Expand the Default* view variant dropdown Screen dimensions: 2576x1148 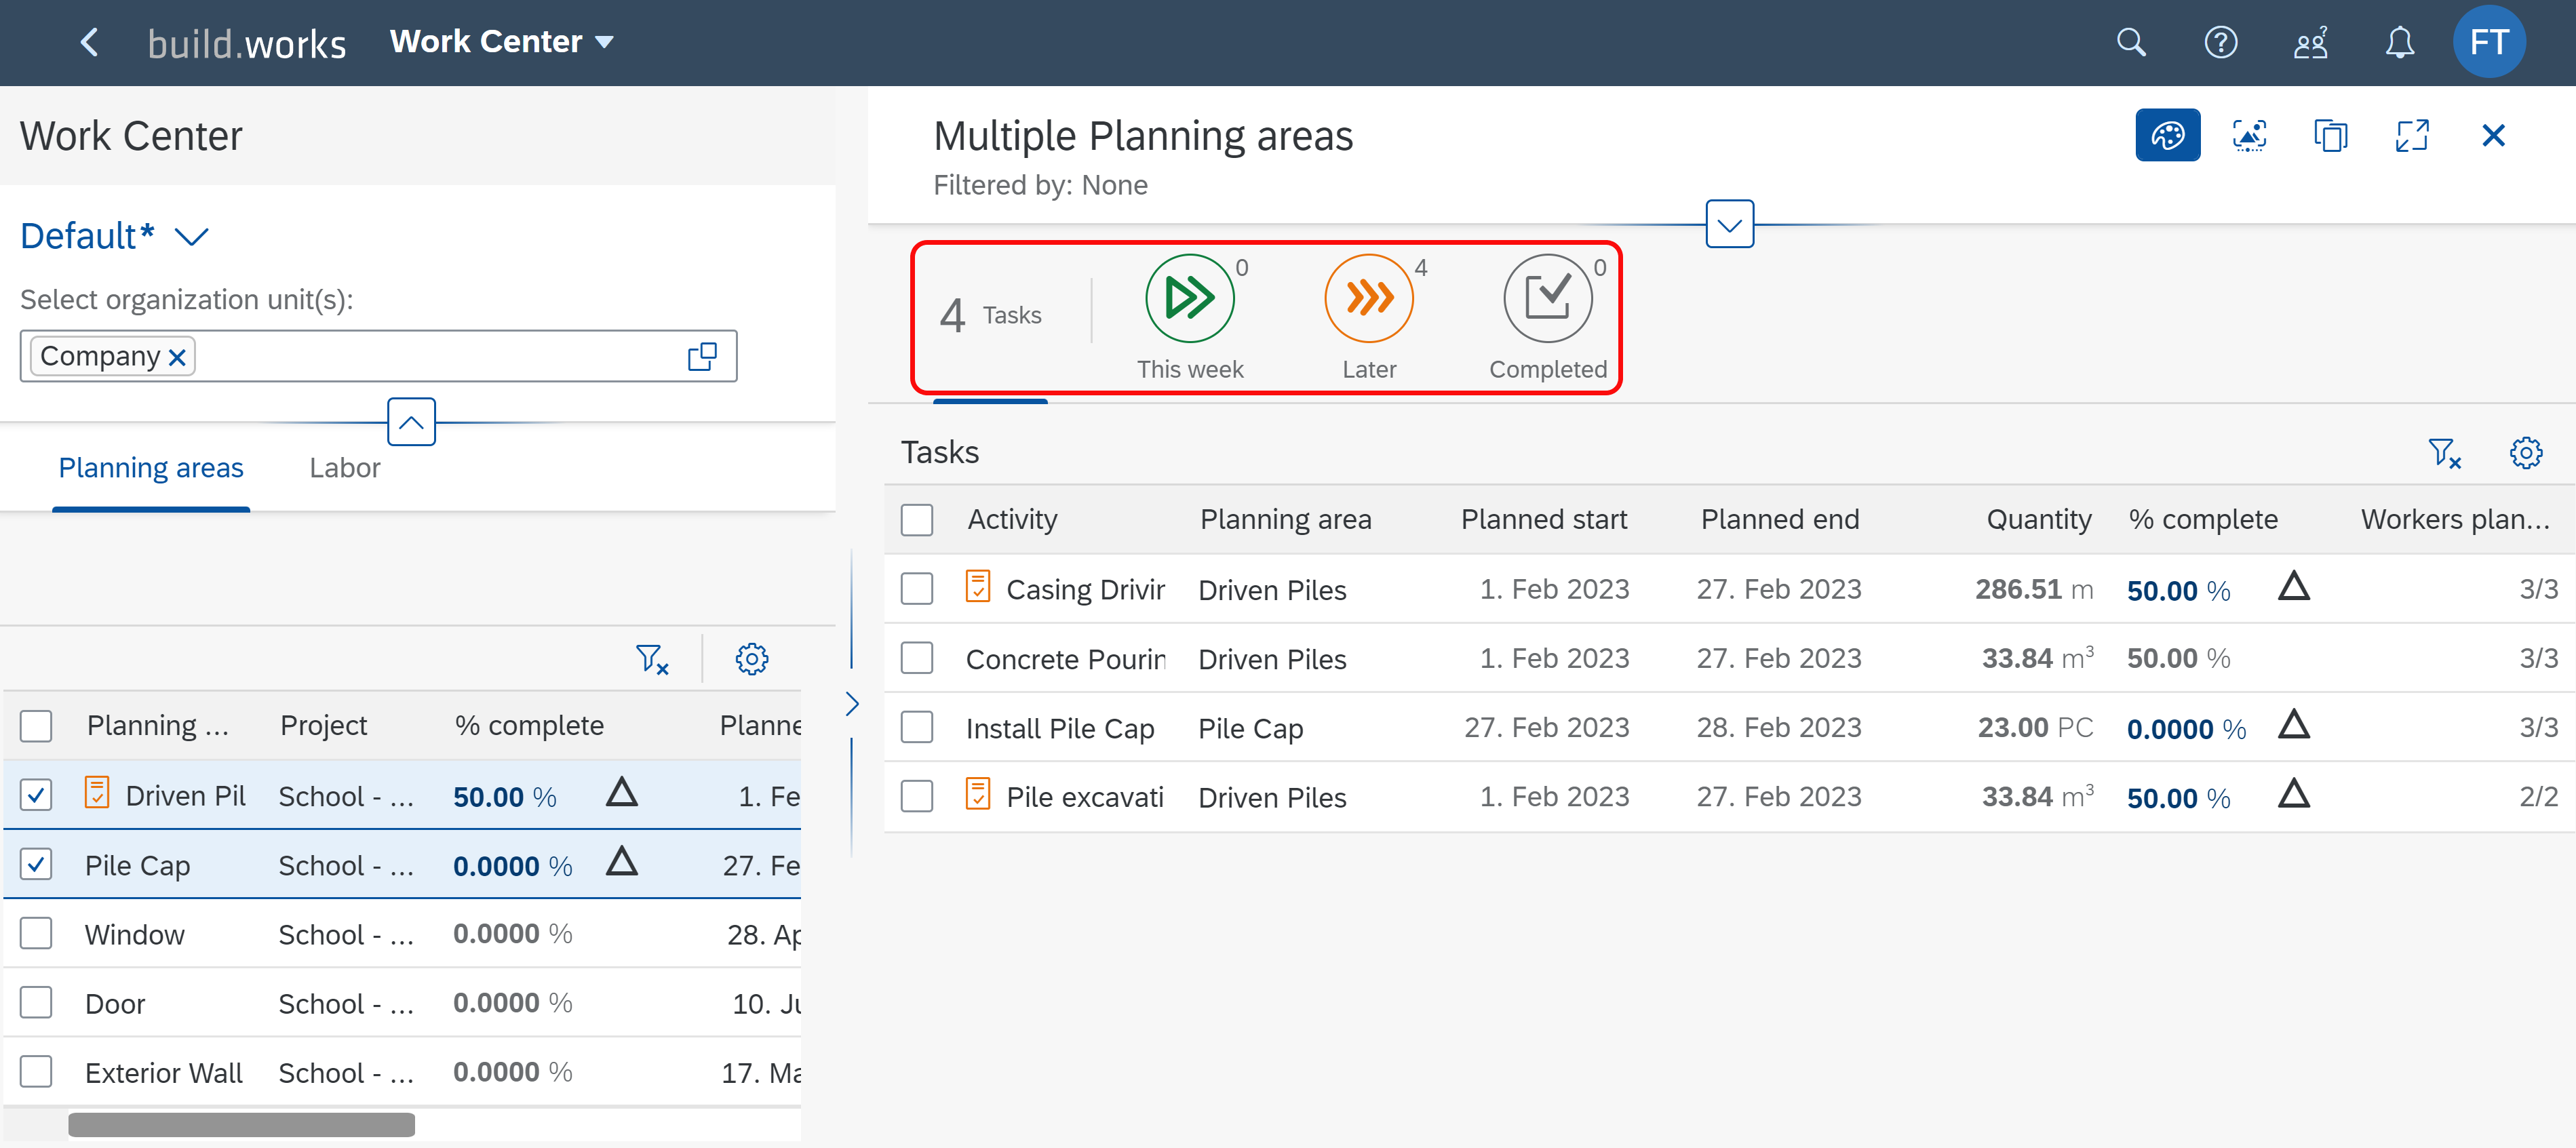pos(191,237)
